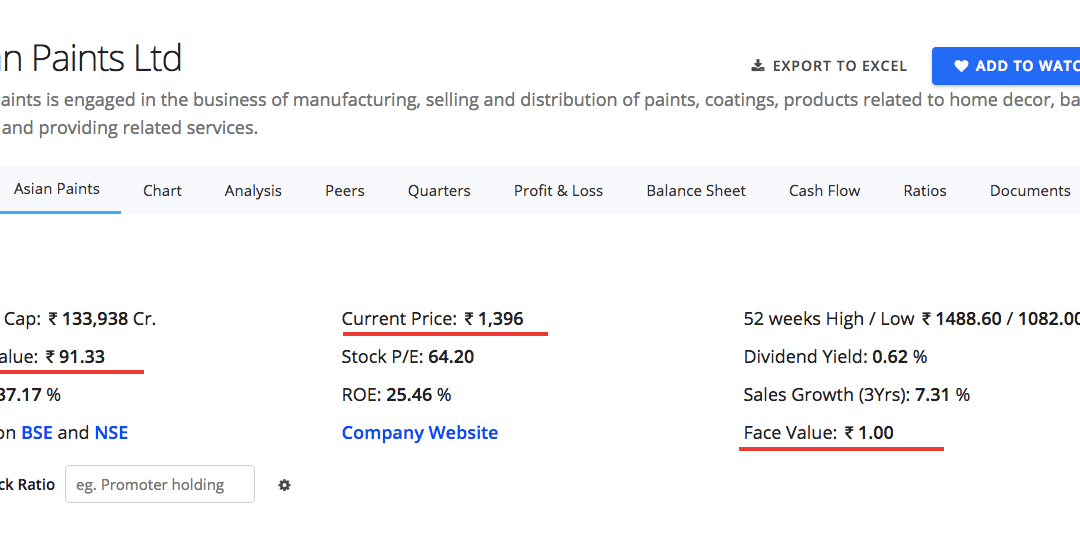
Task: Click the gear icon beside ratio input
Action: coord(284,485)
